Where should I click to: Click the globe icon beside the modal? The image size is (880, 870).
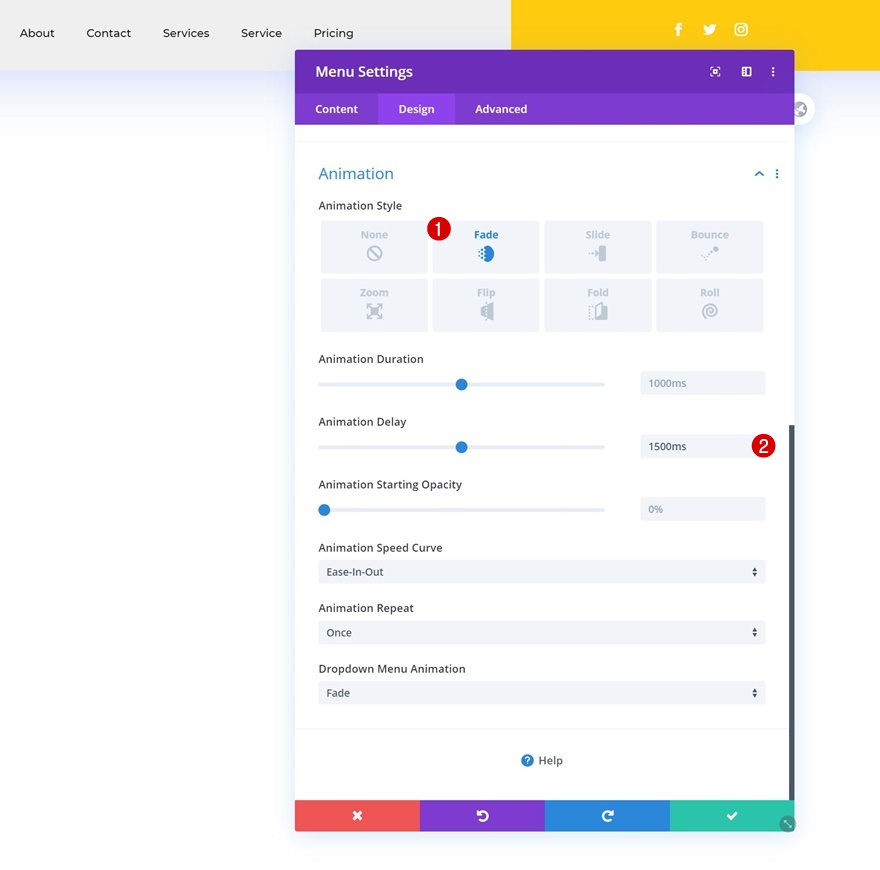tap(801, 109)
